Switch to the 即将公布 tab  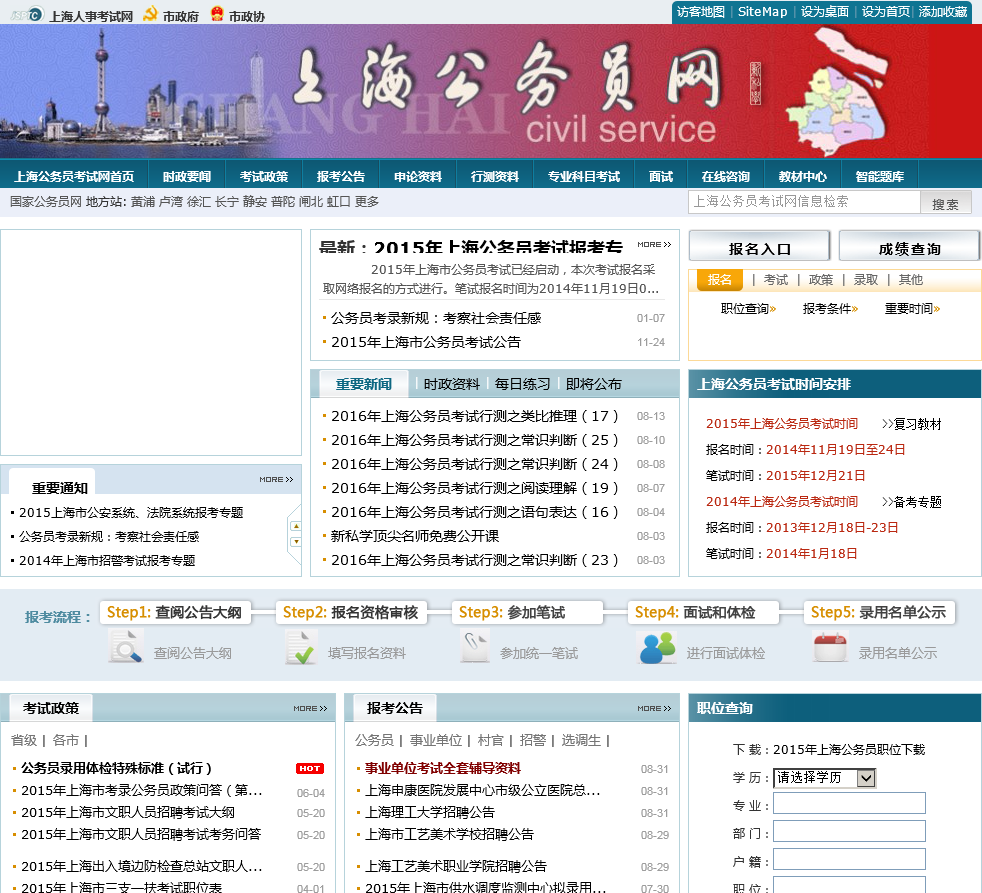click(594, 384)
